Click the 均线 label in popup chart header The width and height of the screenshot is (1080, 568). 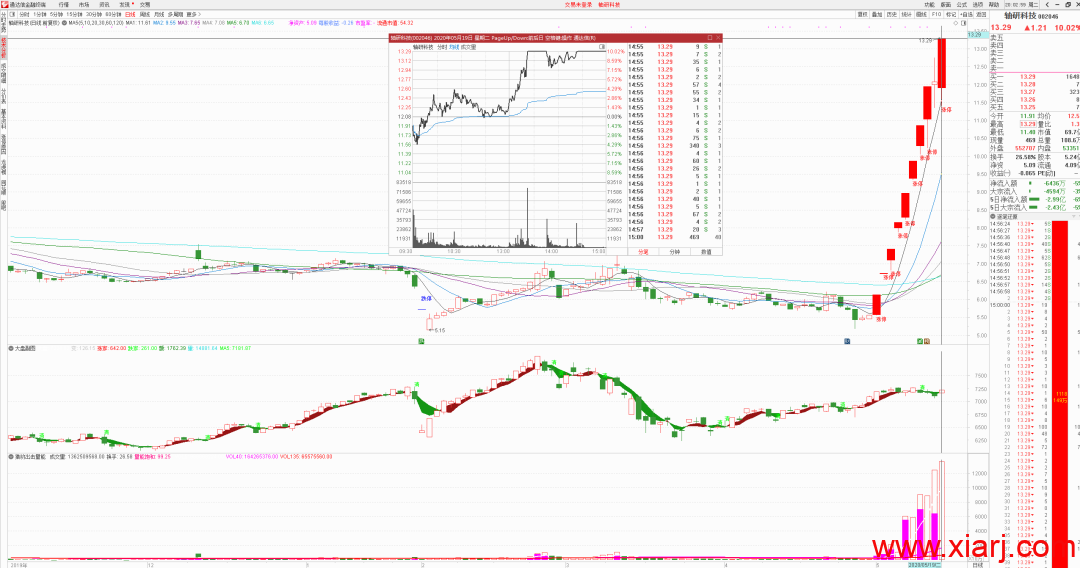point(454,48)
